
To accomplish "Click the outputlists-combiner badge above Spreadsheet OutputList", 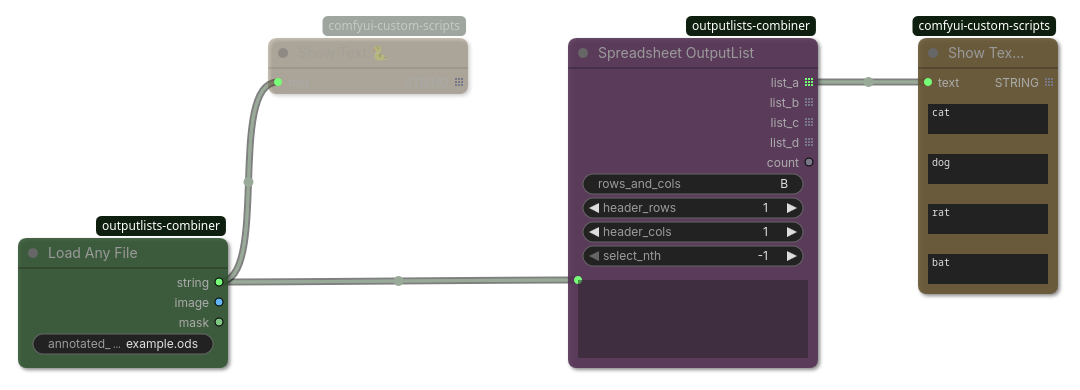I will pyautogui.click(x=751, y=26).
